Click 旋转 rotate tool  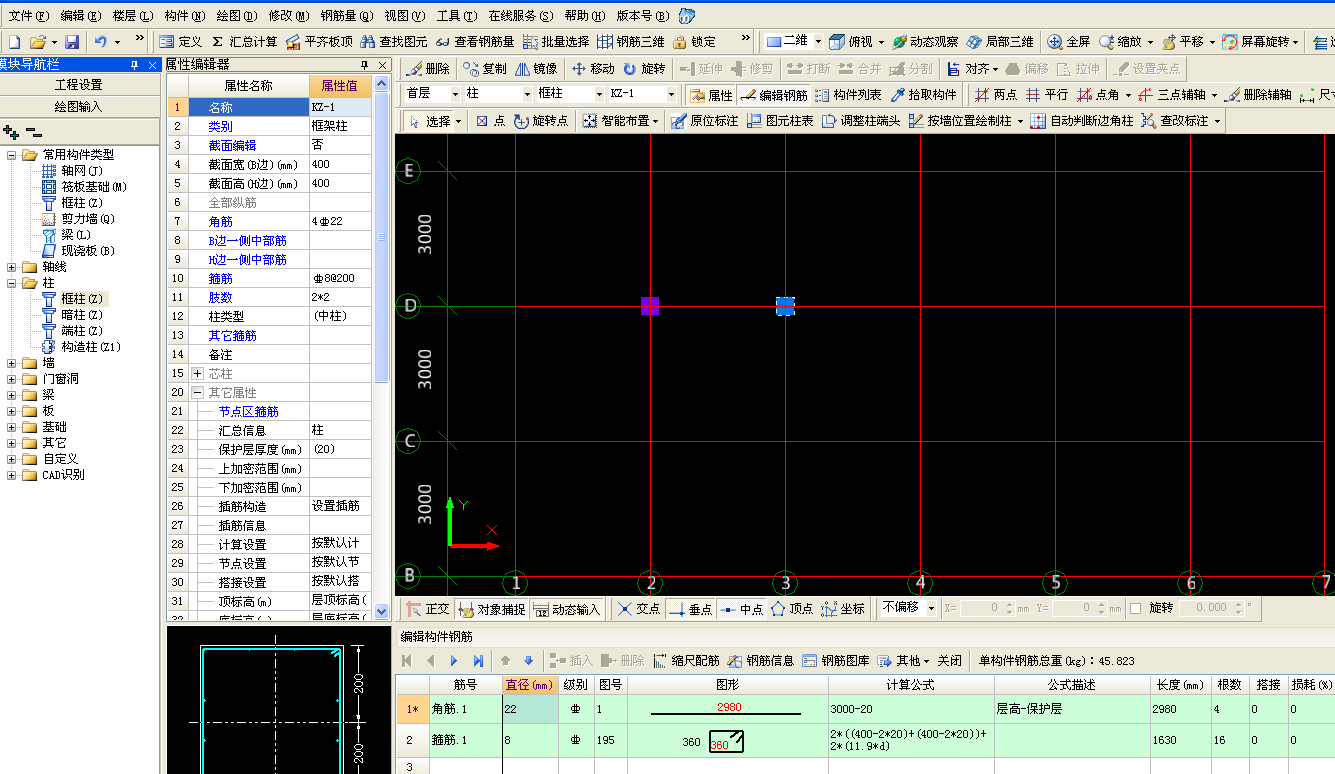point(644,69)
